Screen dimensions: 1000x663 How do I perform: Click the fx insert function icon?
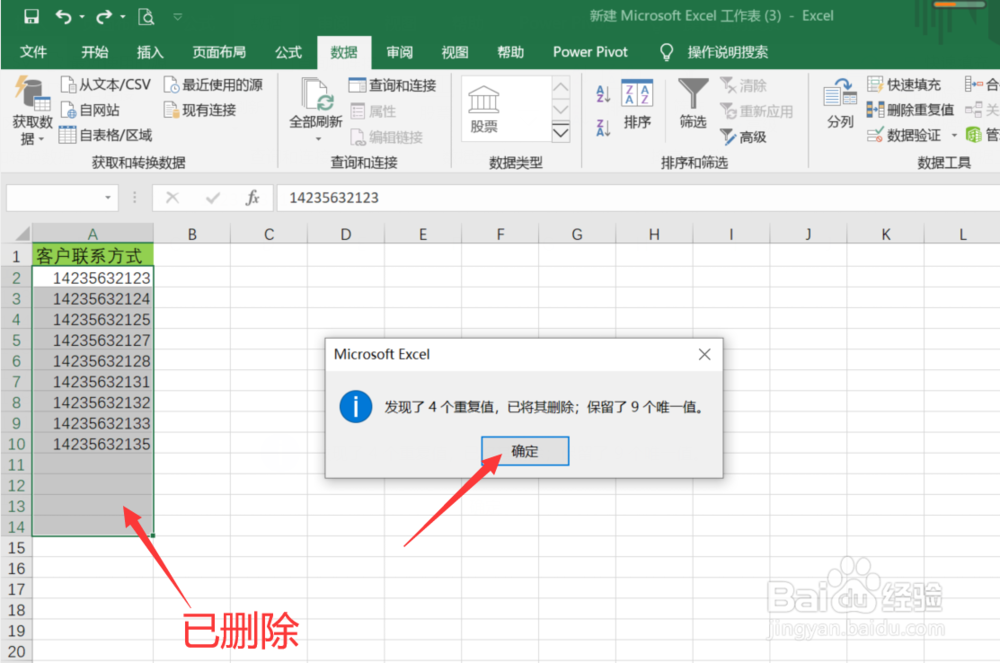[x=253, y=198]
